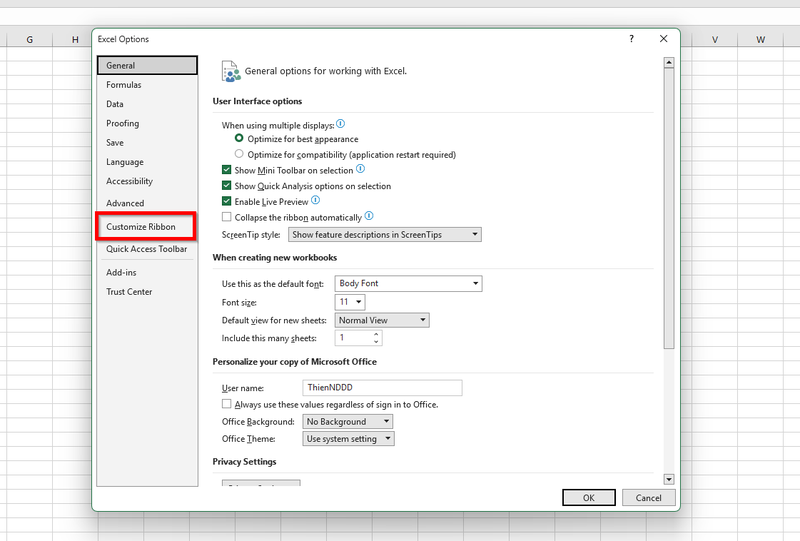
Task: Select column V header in Excel
Action: point(715,39)
